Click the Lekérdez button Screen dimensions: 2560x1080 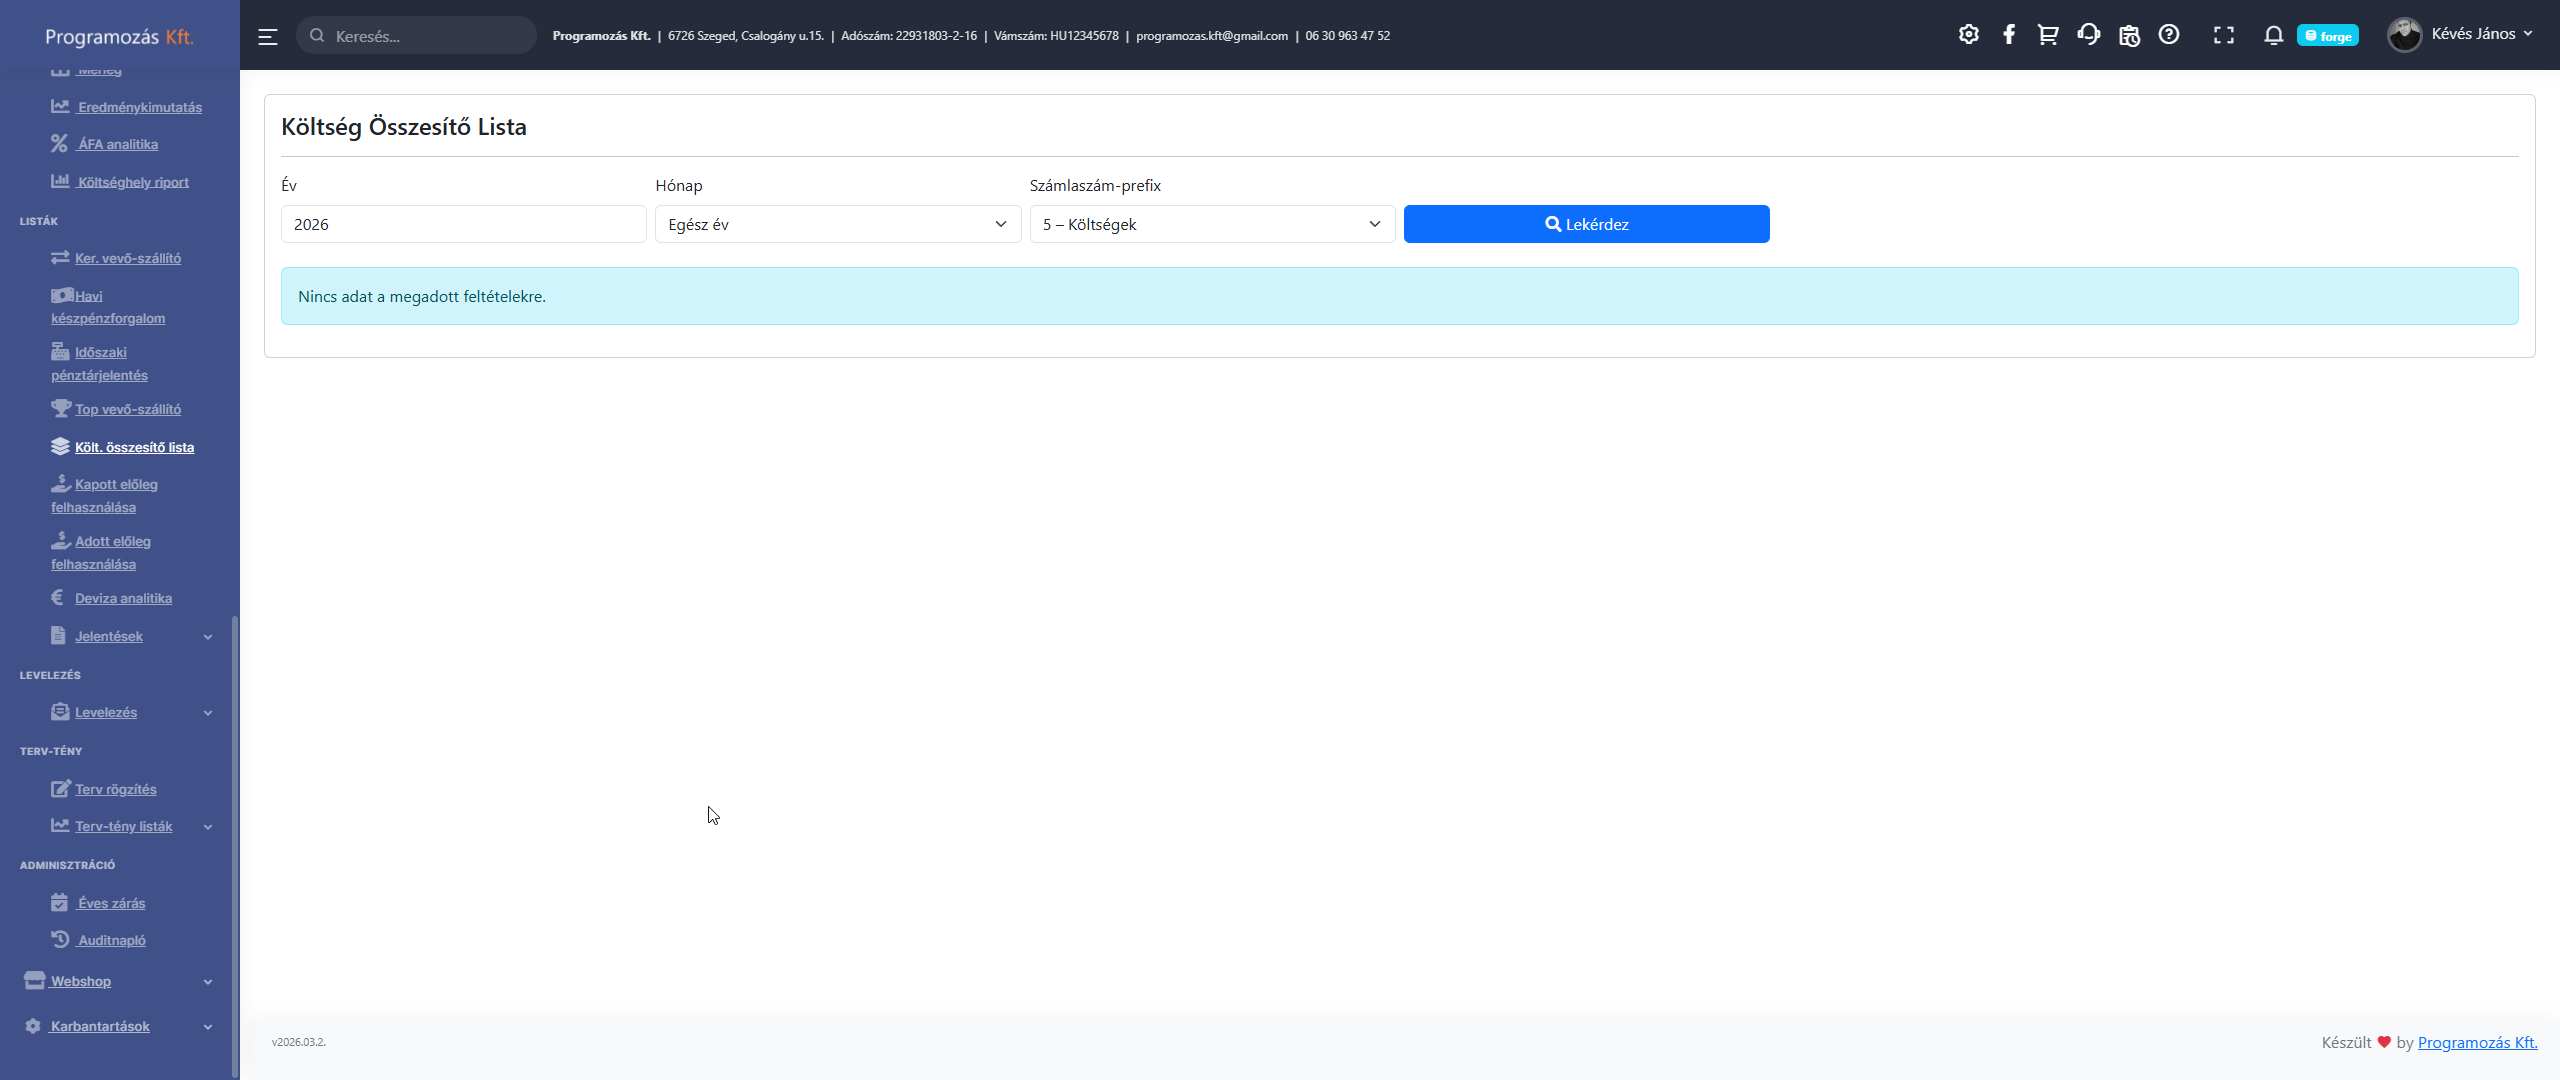tap(1586, 224)
